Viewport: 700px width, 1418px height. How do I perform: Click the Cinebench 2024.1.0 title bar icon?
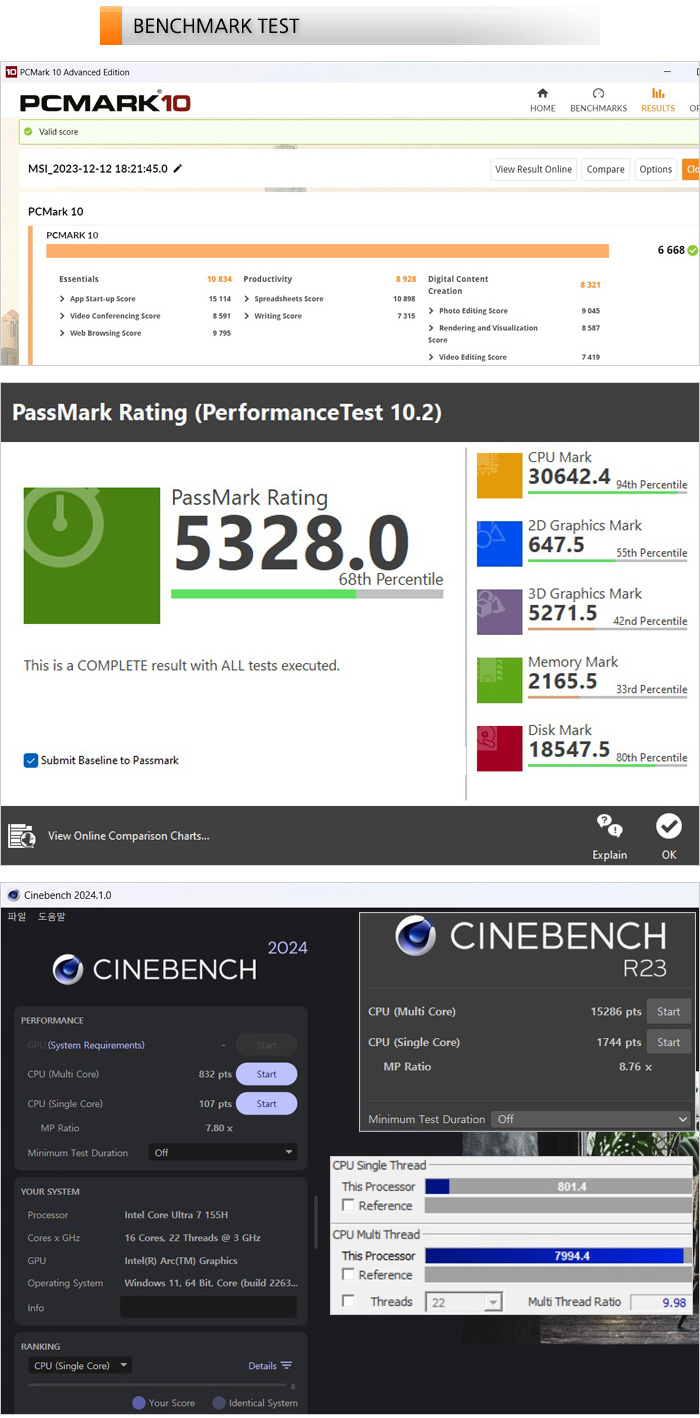[12, 896]
